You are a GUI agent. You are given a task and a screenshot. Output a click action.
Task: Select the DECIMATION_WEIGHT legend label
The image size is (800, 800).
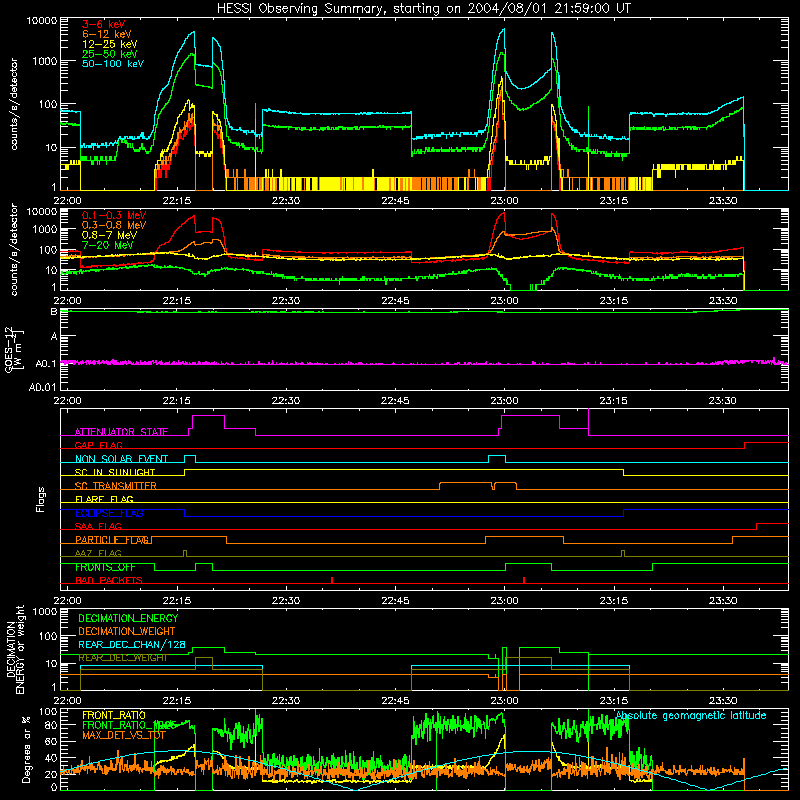[127, 632]
